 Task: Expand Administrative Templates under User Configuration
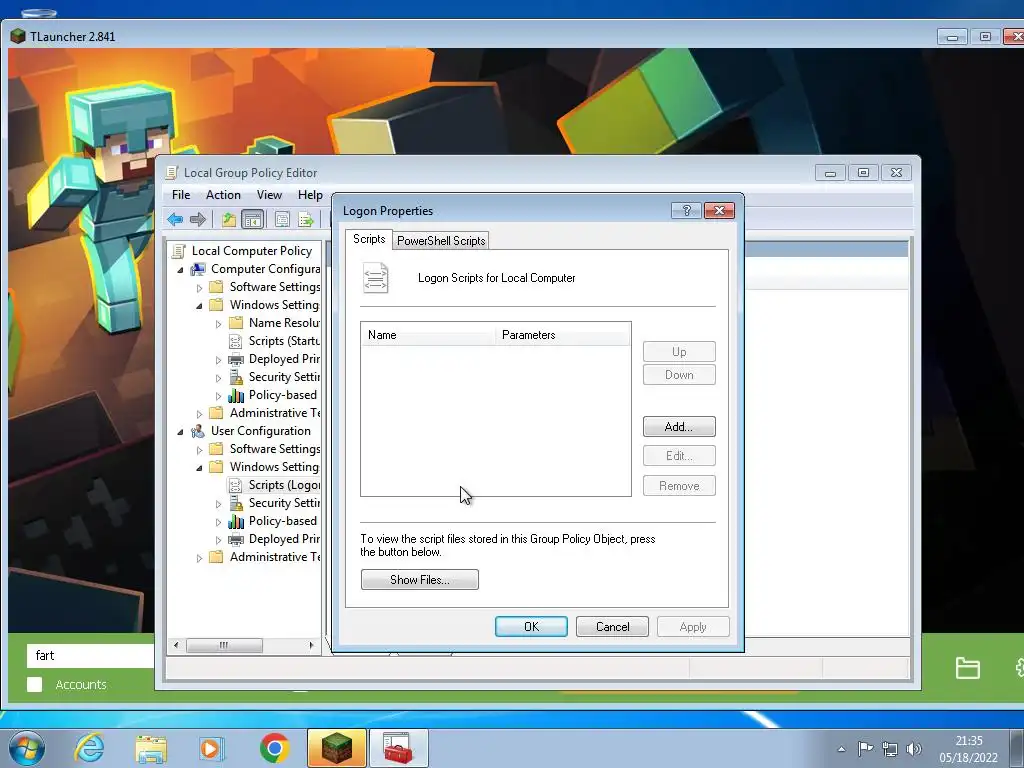click(x=199, y=558)
